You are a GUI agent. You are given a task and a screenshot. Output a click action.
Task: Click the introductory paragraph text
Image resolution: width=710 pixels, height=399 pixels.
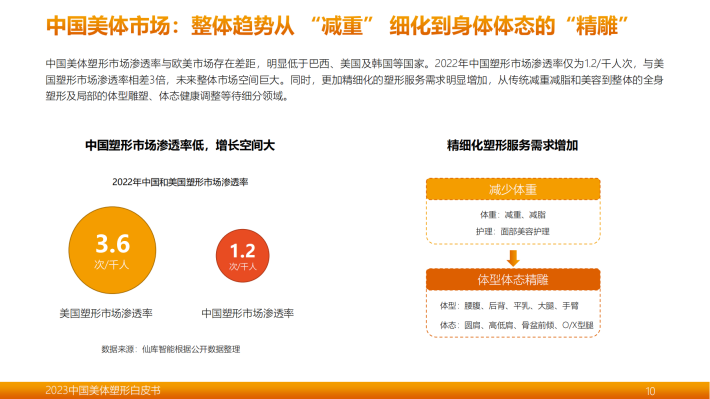click(355, 80)
